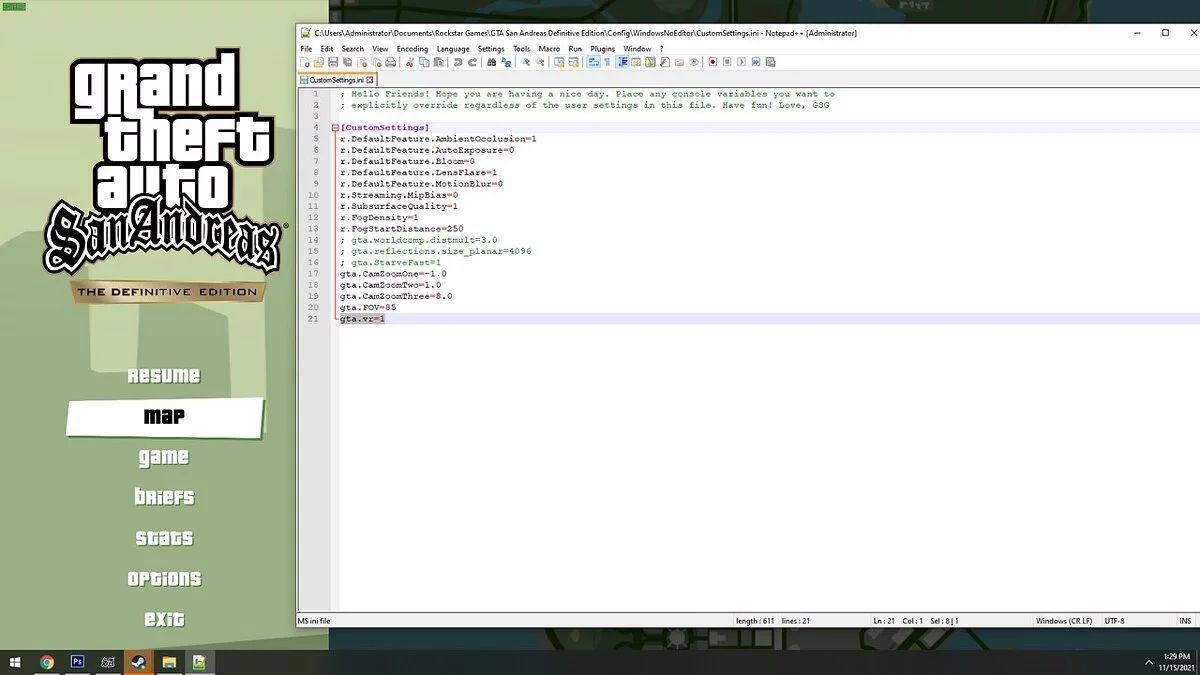Show hidden system tray icons chevron
The height and width of the screenshot is (675, 1200).
point(1148,662)
